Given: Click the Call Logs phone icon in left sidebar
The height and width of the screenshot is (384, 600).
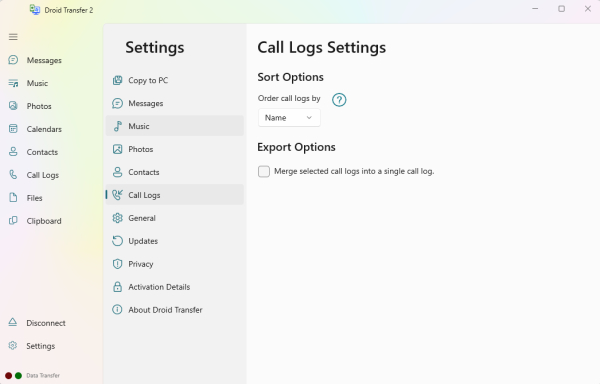Looking at the screenshot, I should pyautogui.click(x=13, y=175).
